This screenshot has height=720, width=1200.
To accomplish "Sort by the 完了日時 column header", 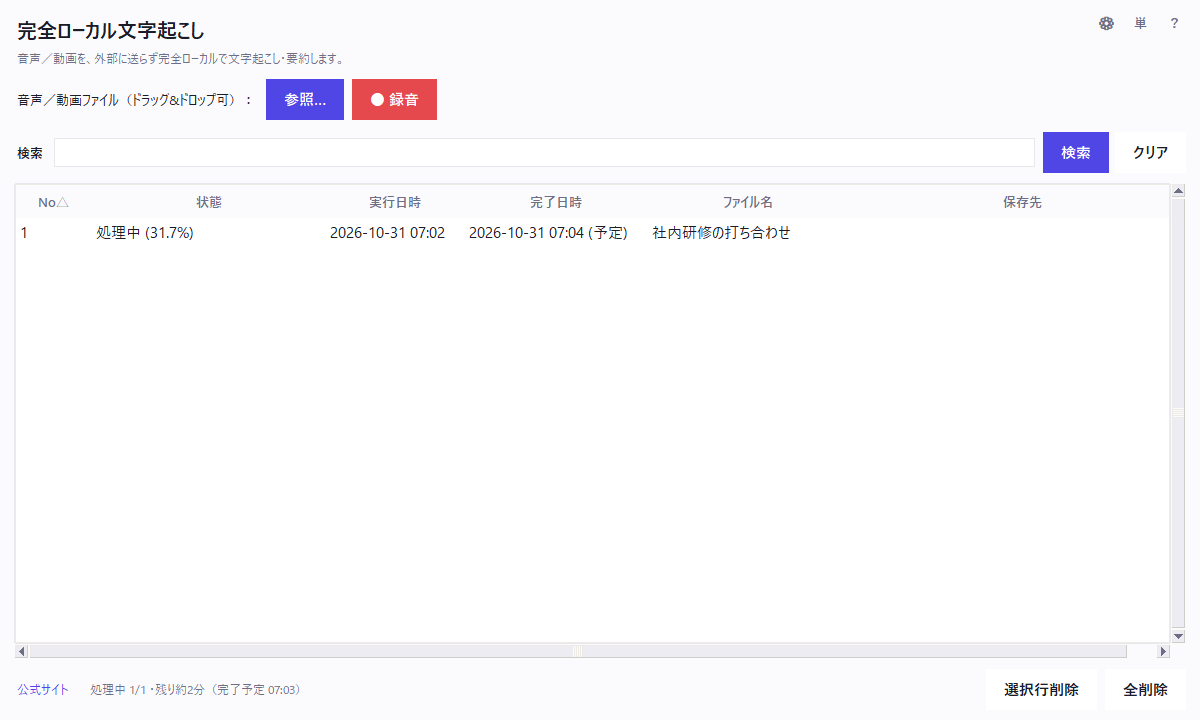I will click(556, 202).
